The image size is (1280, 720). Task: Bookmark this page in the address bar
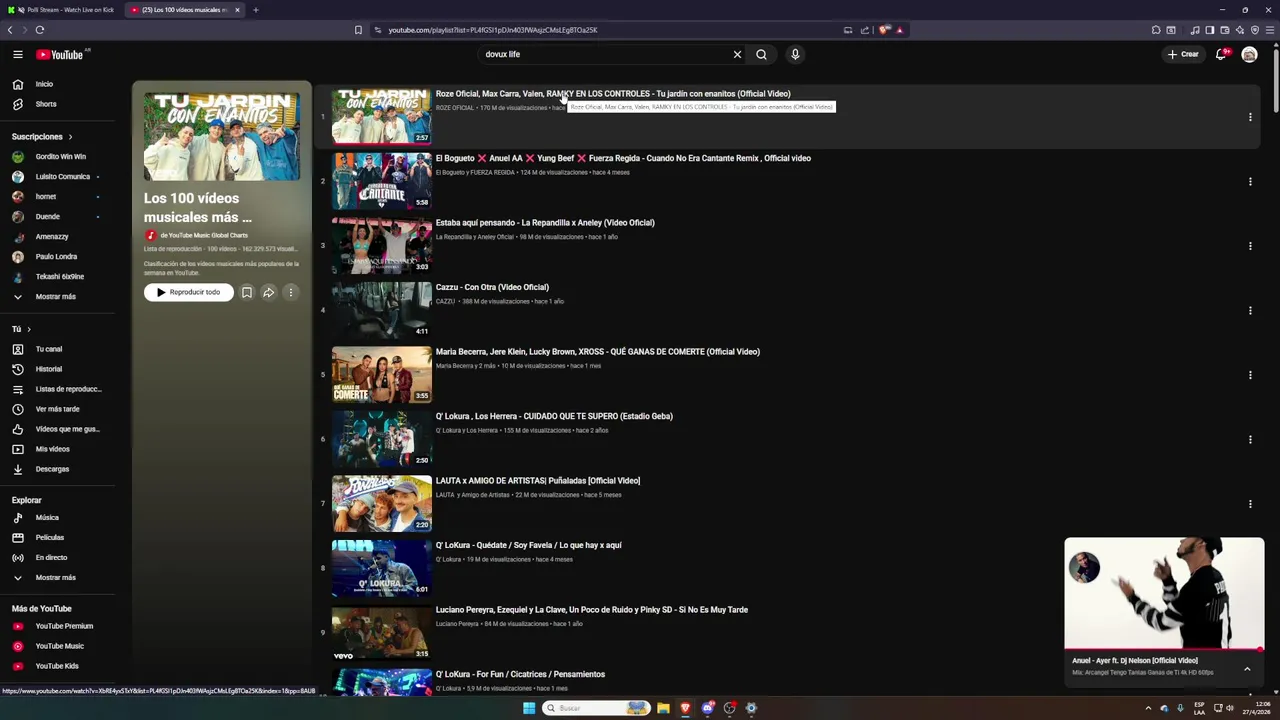click(x=358, y=30)
